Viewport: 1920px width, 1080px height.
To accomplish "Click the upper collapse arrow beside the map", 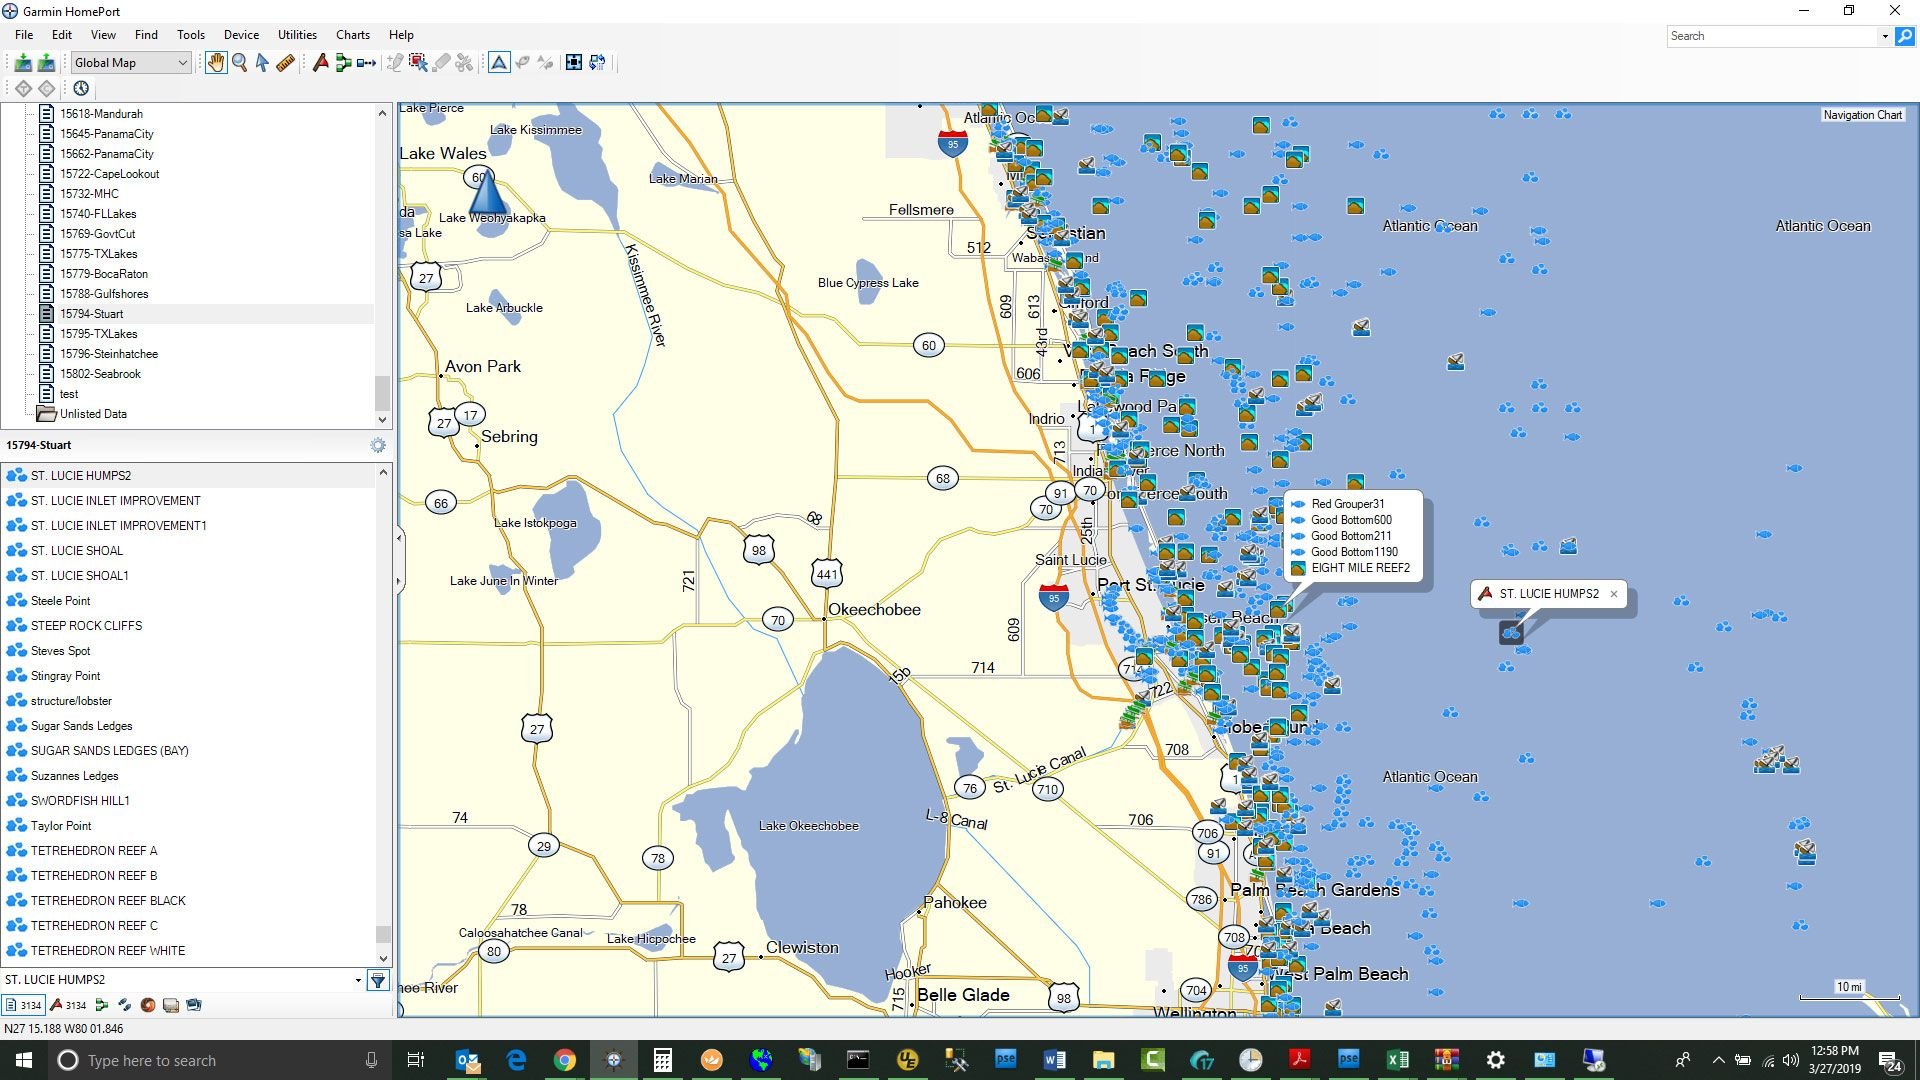I will pyautogui.click(x=399, y=538).
